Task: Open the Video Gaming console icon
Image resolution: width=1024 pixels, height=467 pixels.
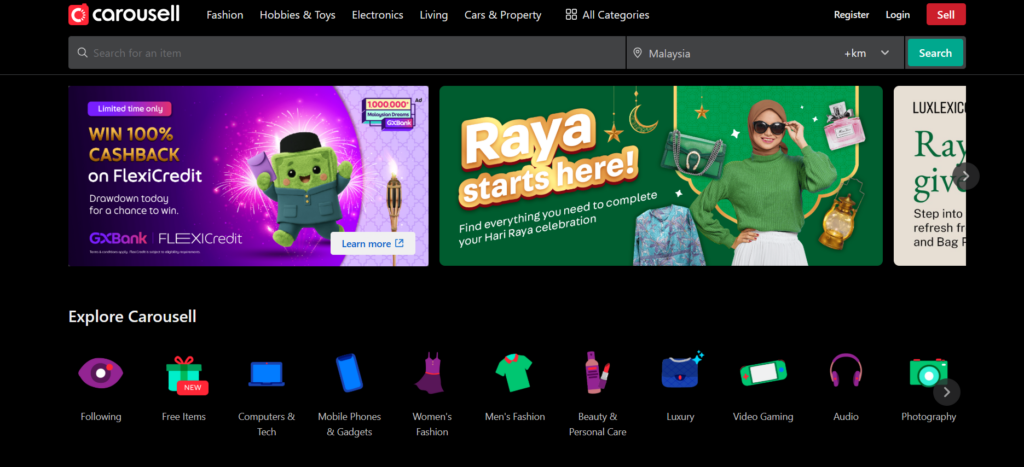Action: tap(763, 373)
